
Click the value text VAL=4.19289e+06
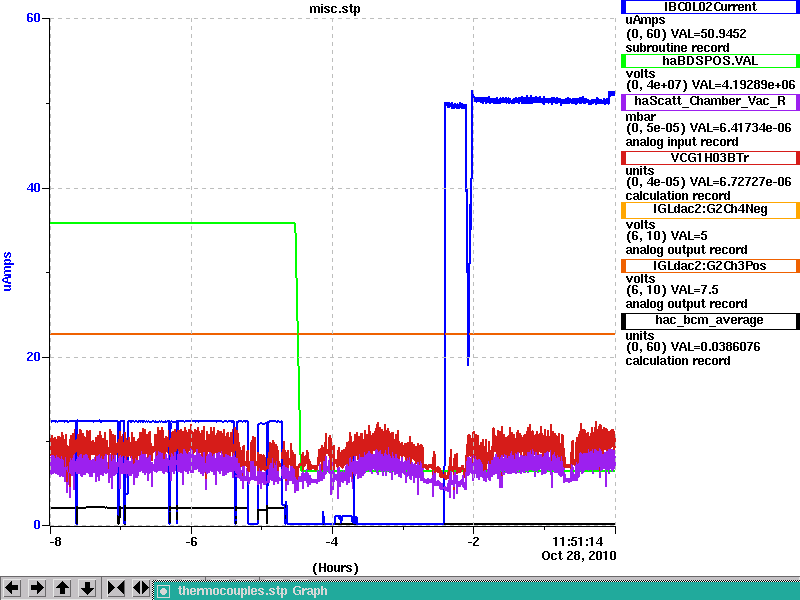(746, 85)
